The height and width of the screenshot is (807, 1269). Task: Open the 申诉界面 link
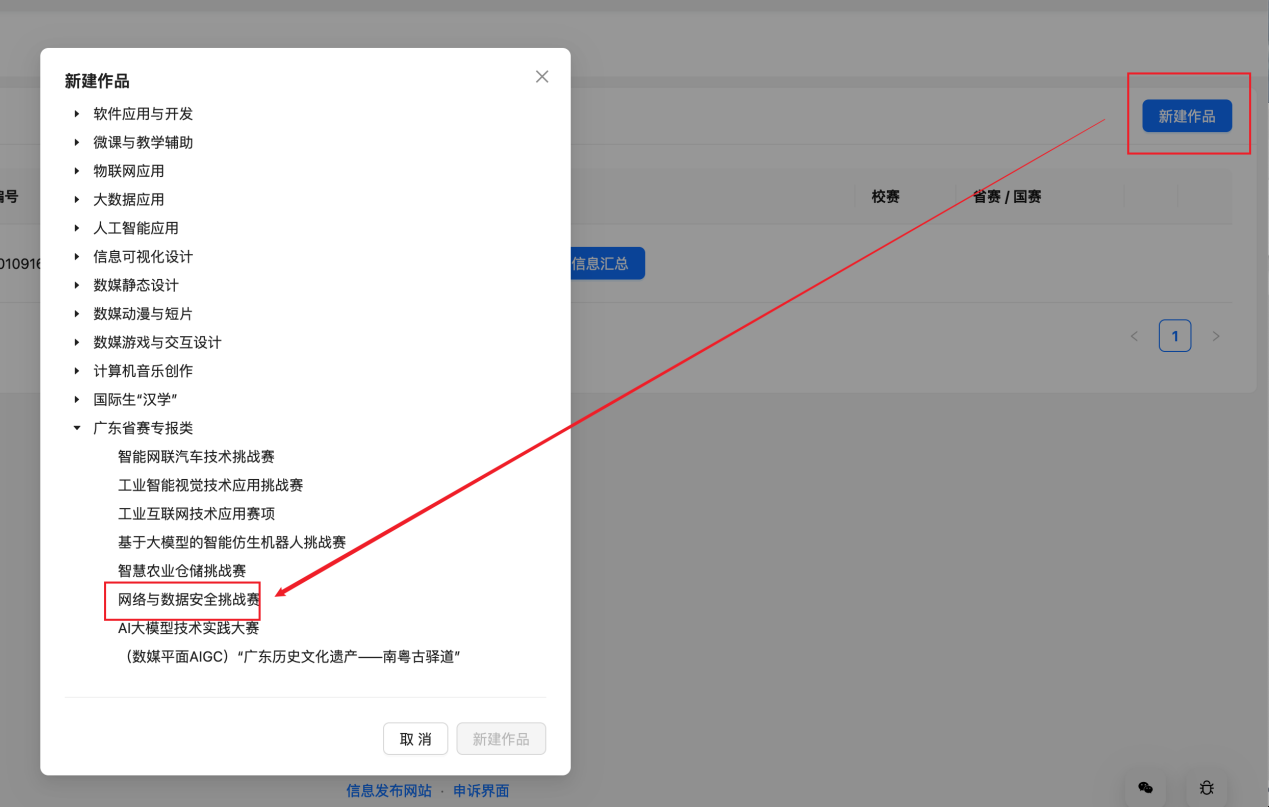[481, 791]
